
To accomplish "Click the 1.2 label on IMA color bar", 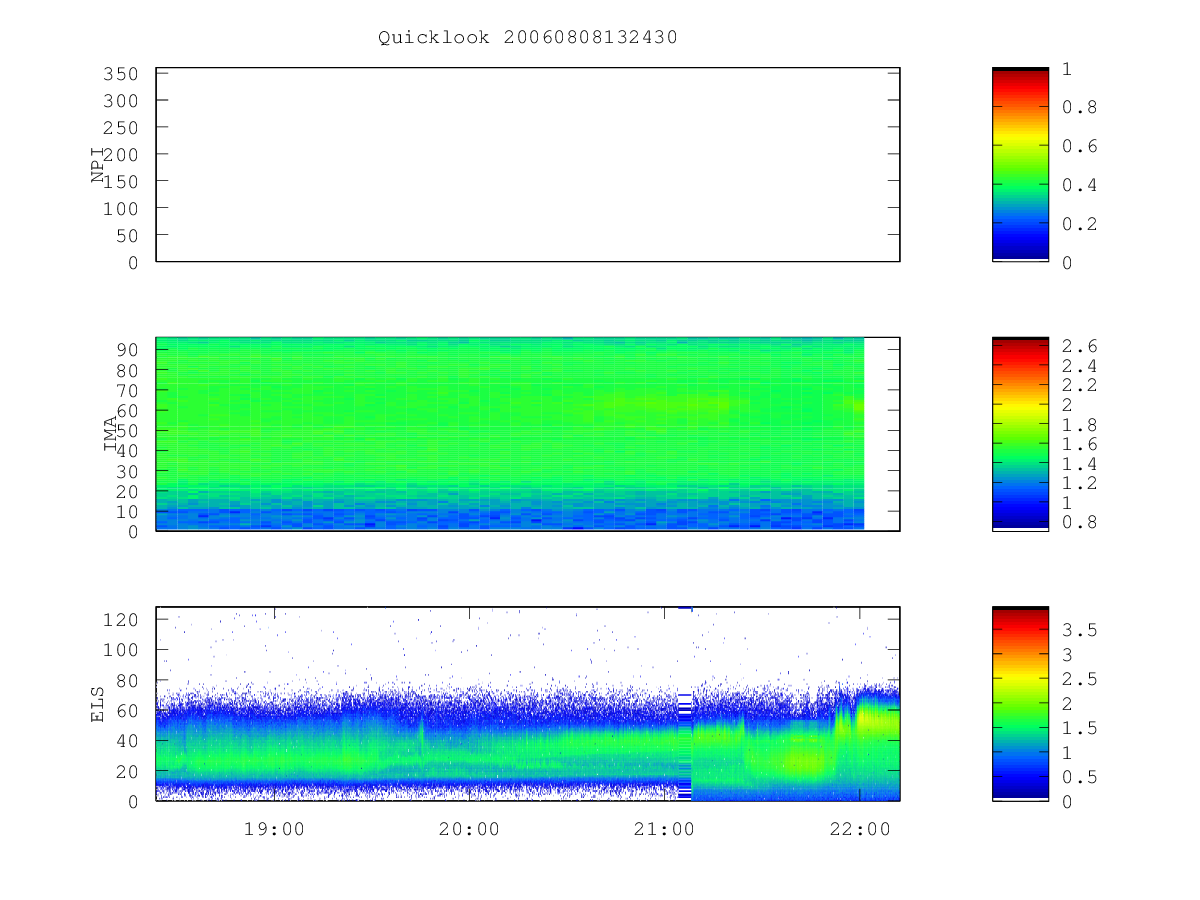I will [1079, 483].
